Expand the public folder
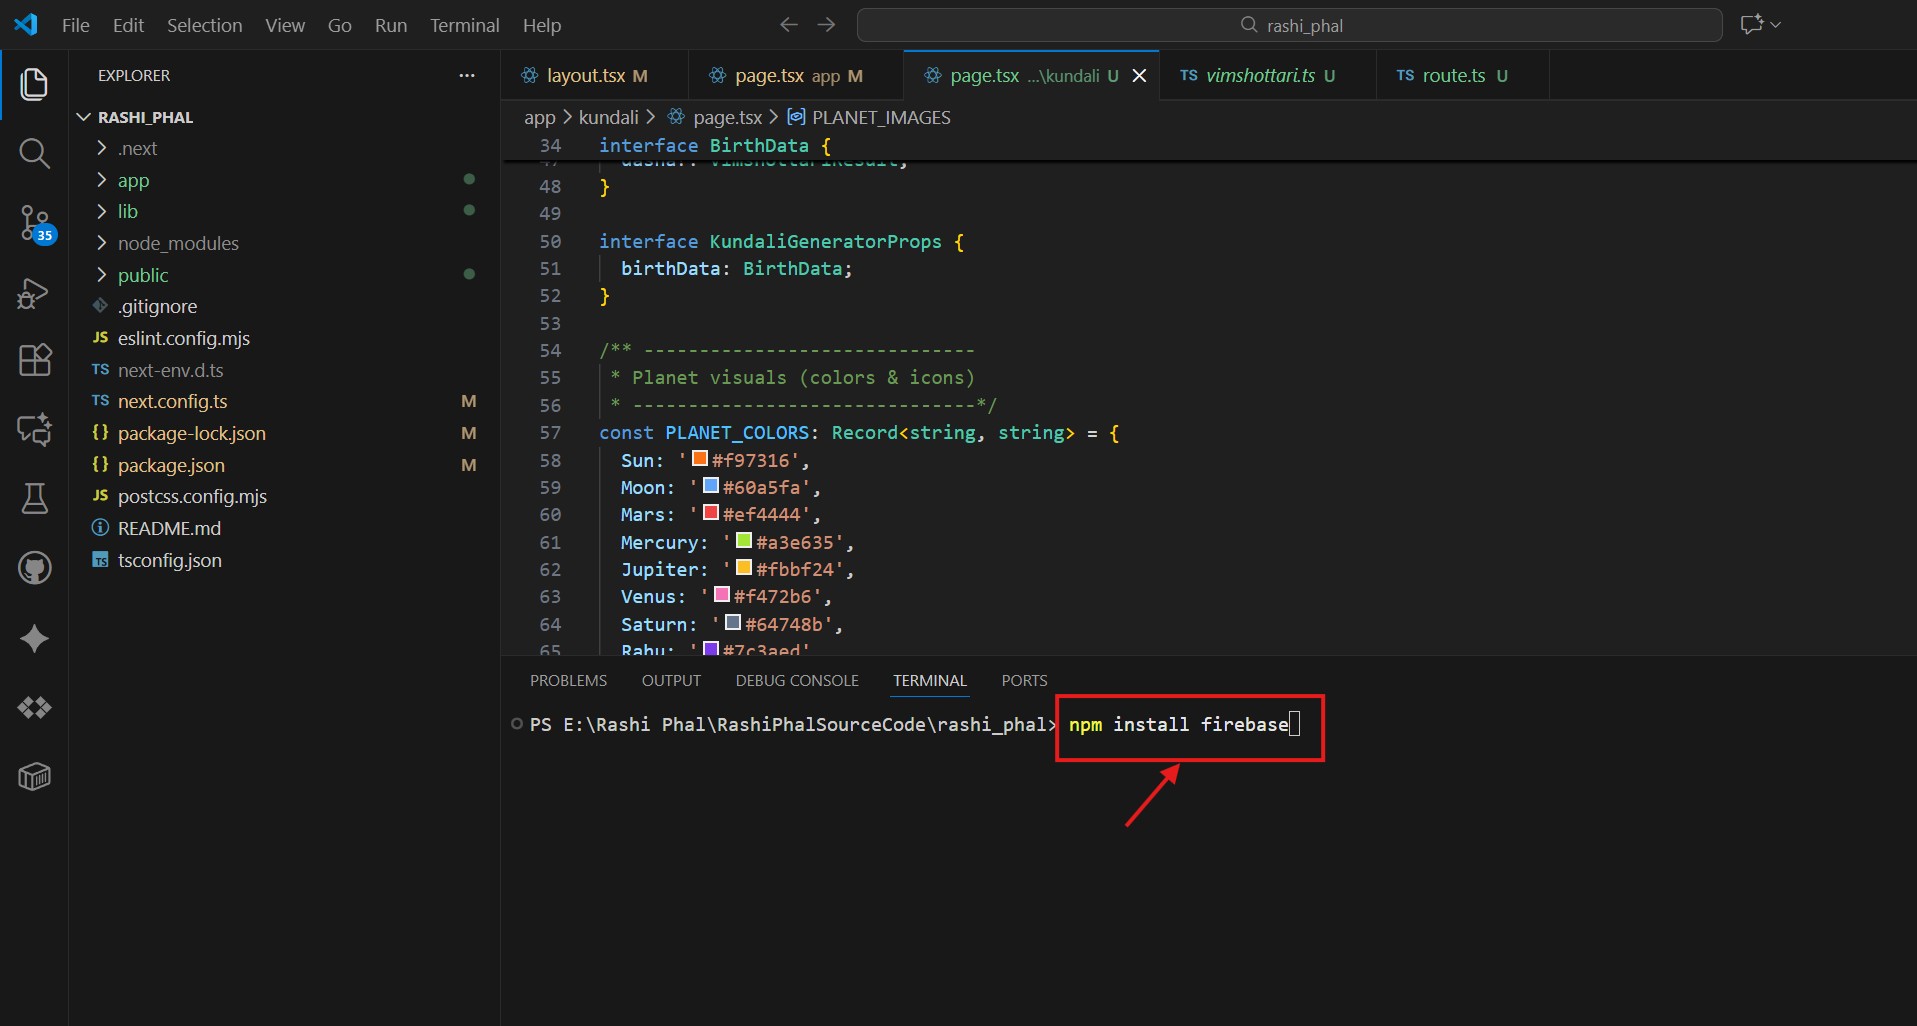This screenshot has height=1026, width=1917. pos(142,275)
